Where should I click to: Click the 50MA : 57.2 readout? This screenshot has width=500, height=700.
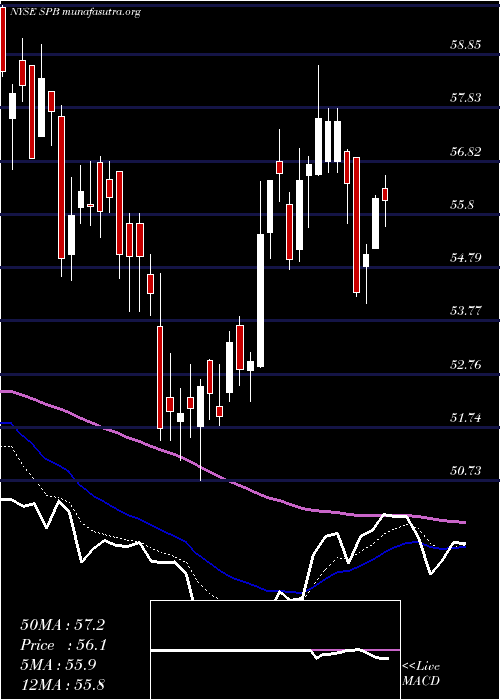click(x=62, y=625)
